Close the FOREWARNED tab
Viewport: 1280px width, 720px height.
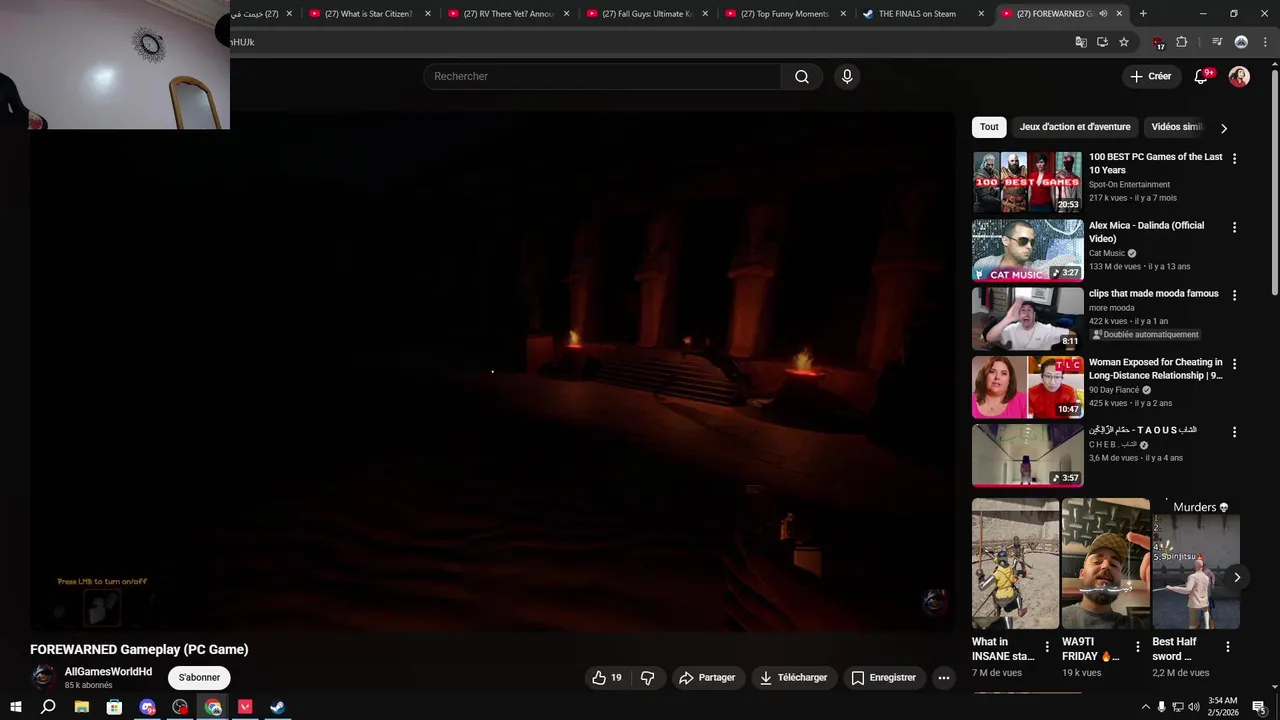tap(1119, 14)
